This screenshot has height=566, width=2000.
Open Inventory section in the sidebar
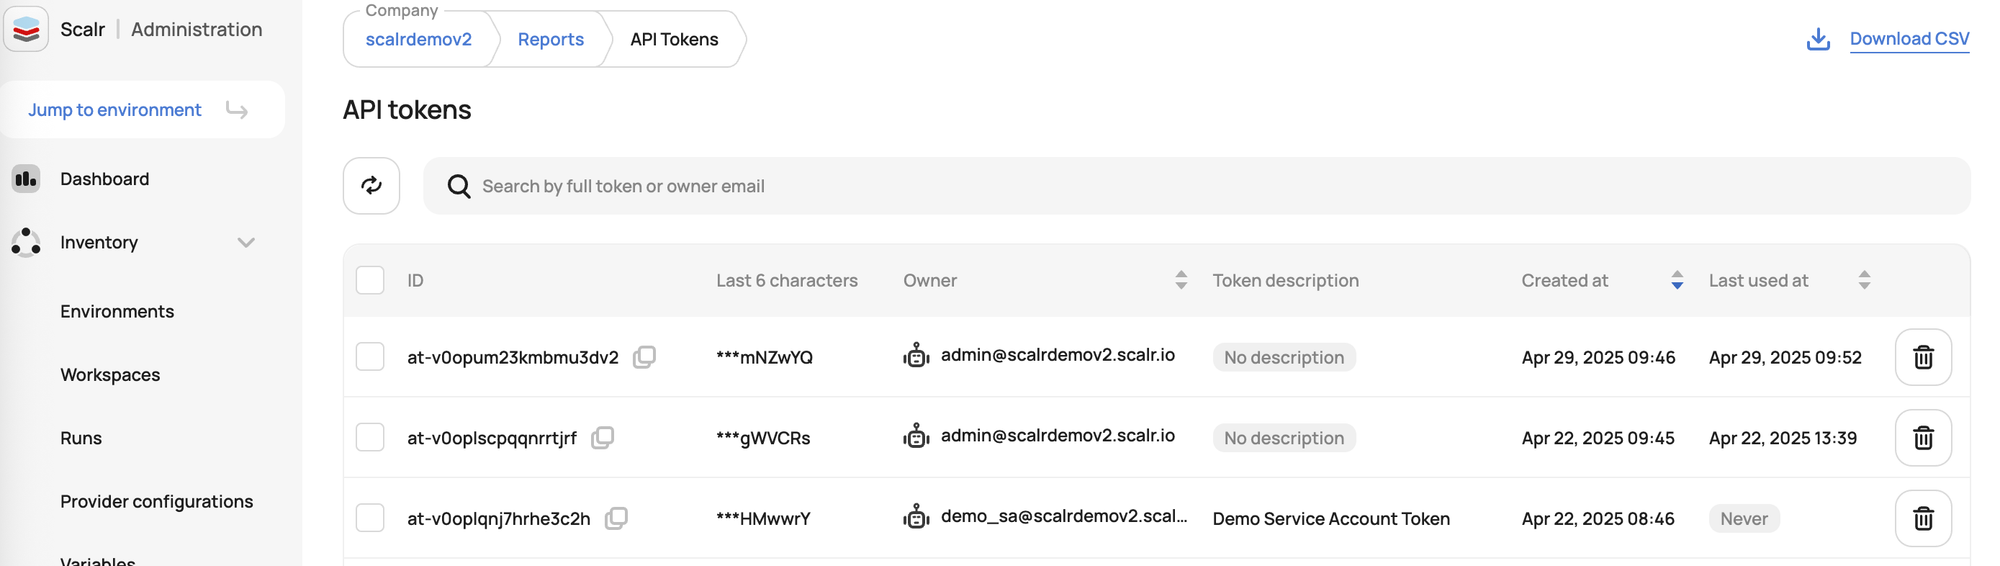(99, 242)
